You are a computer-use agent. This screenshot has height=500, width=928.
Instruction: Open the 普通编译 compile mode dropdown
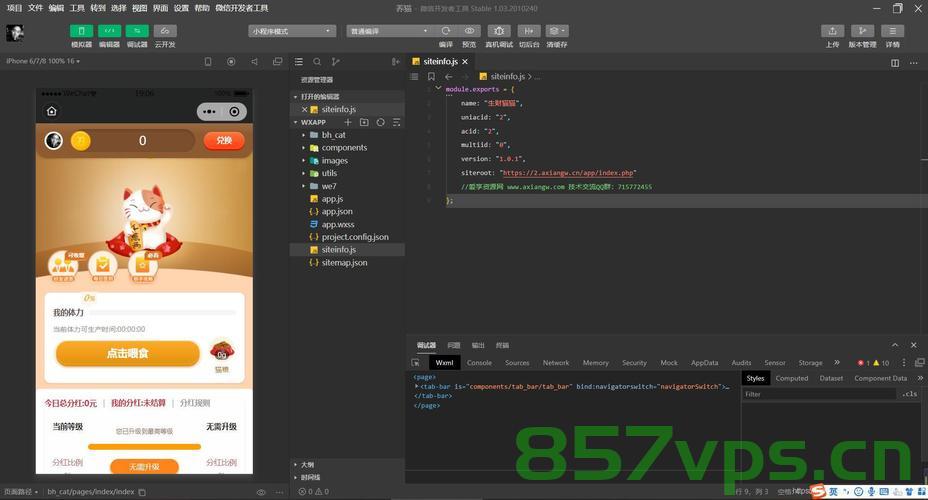(389, 31)
